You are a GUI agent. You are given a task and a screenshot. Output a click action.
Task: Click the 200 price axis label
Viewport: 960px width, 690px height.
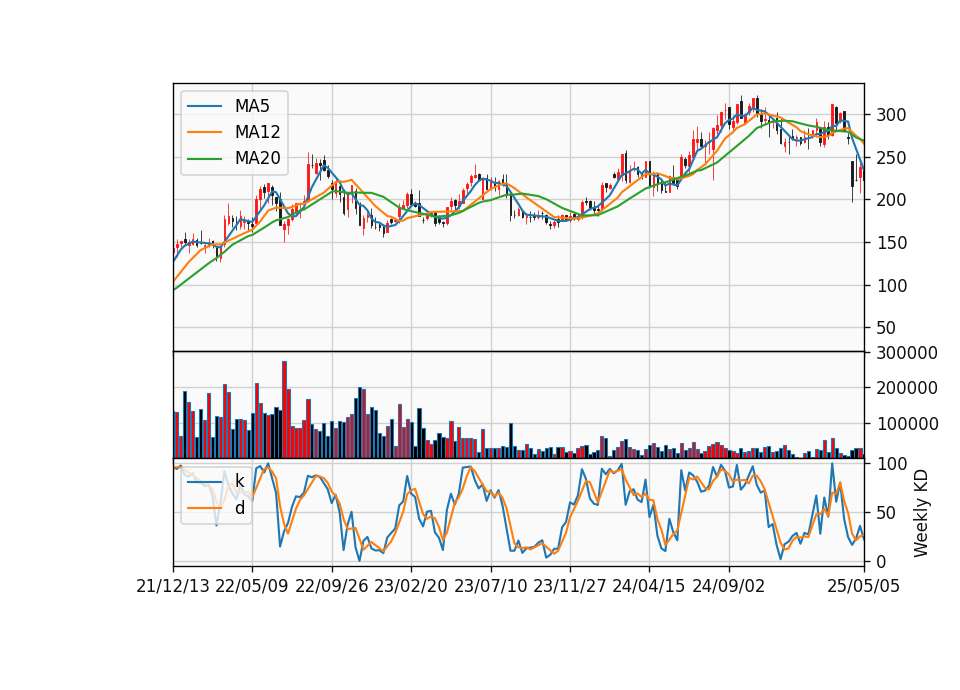[x=891, y=200]
